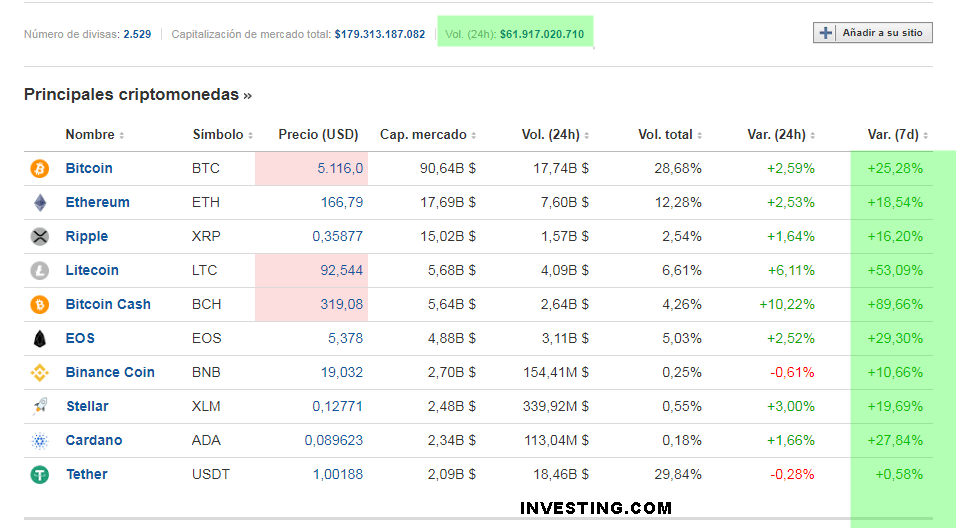Viewport: 956px width, 528px height.
Task: Sort by Var. (7d) column header
Action: point(897,135)
